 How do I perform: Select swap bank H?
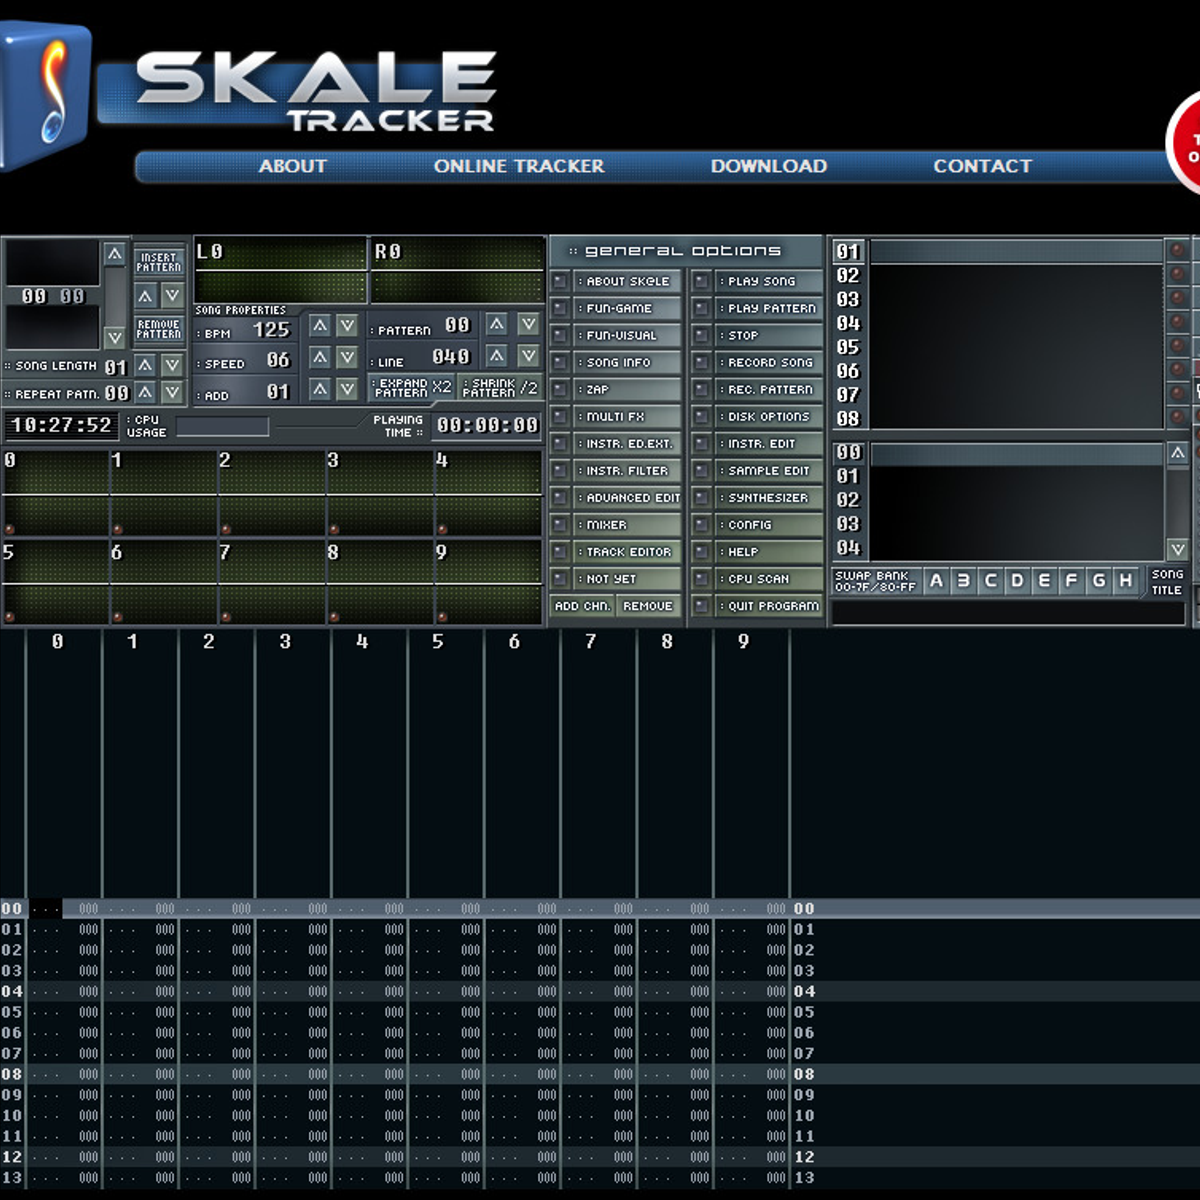click(x=1125, y=580)
